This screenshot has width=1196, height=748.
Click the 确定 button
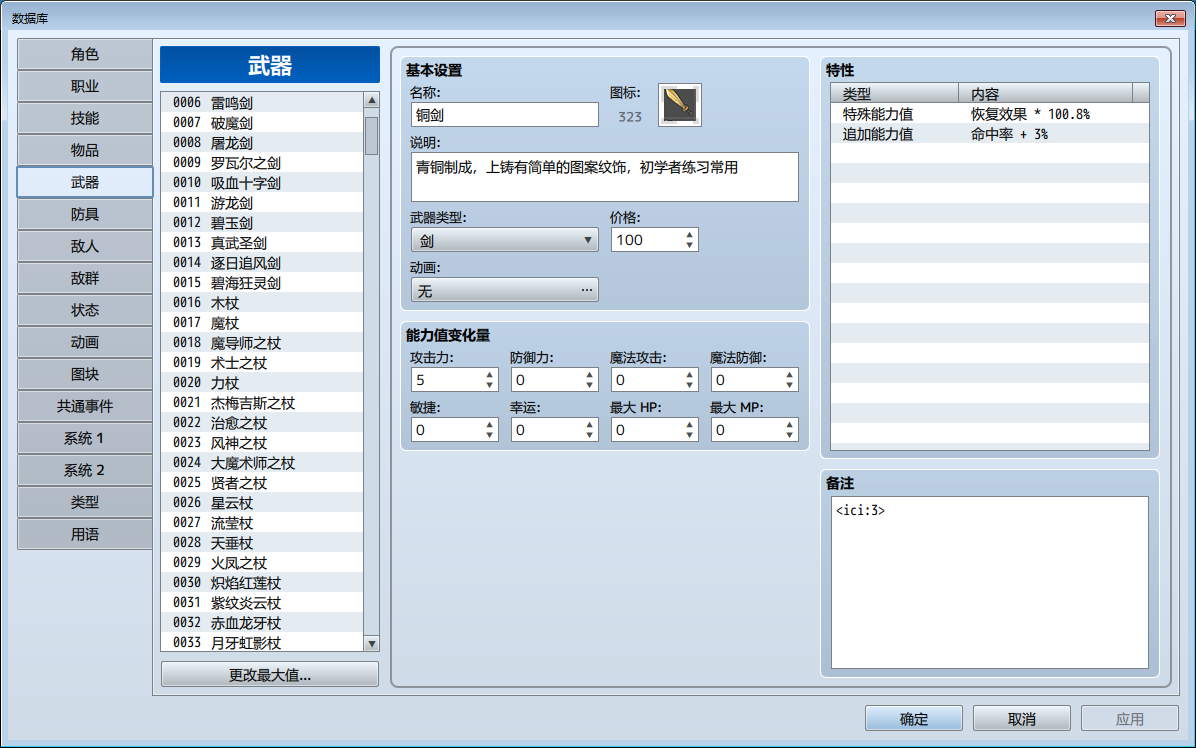(914, 718)
